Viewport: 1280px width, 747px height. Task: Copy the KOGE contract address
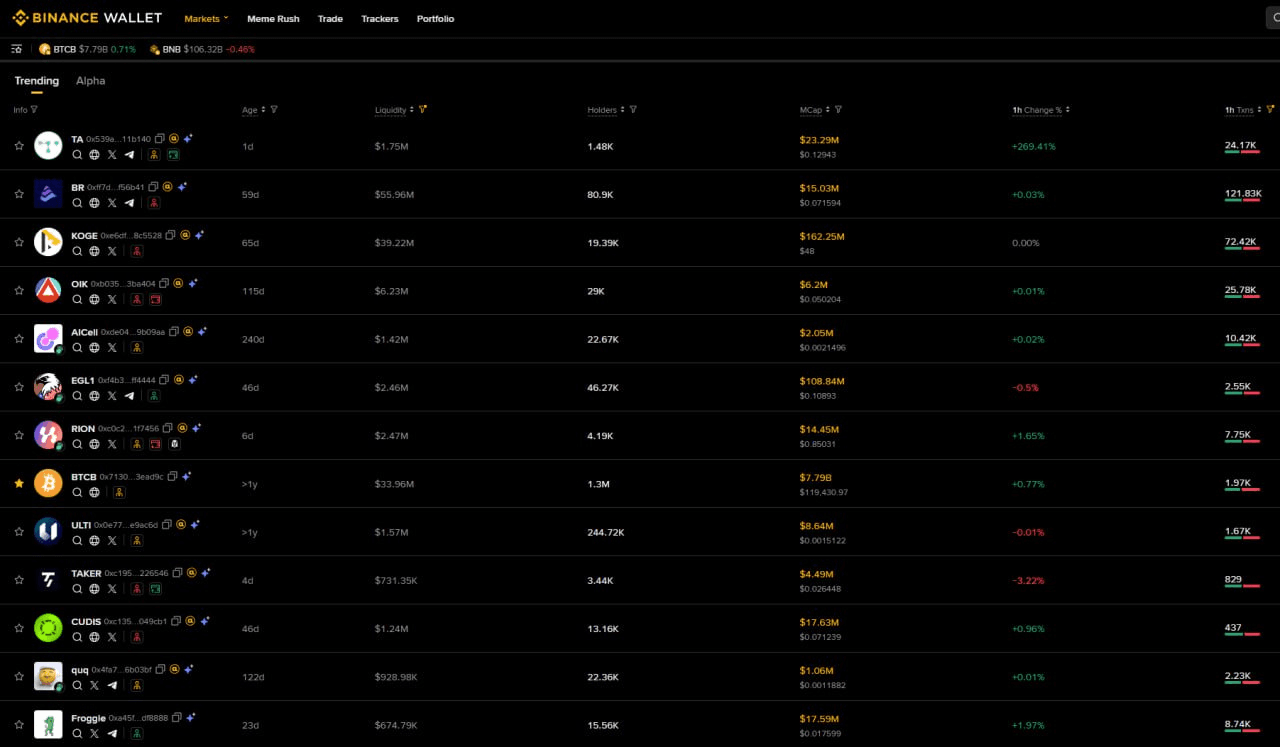[x=170, y=236]
